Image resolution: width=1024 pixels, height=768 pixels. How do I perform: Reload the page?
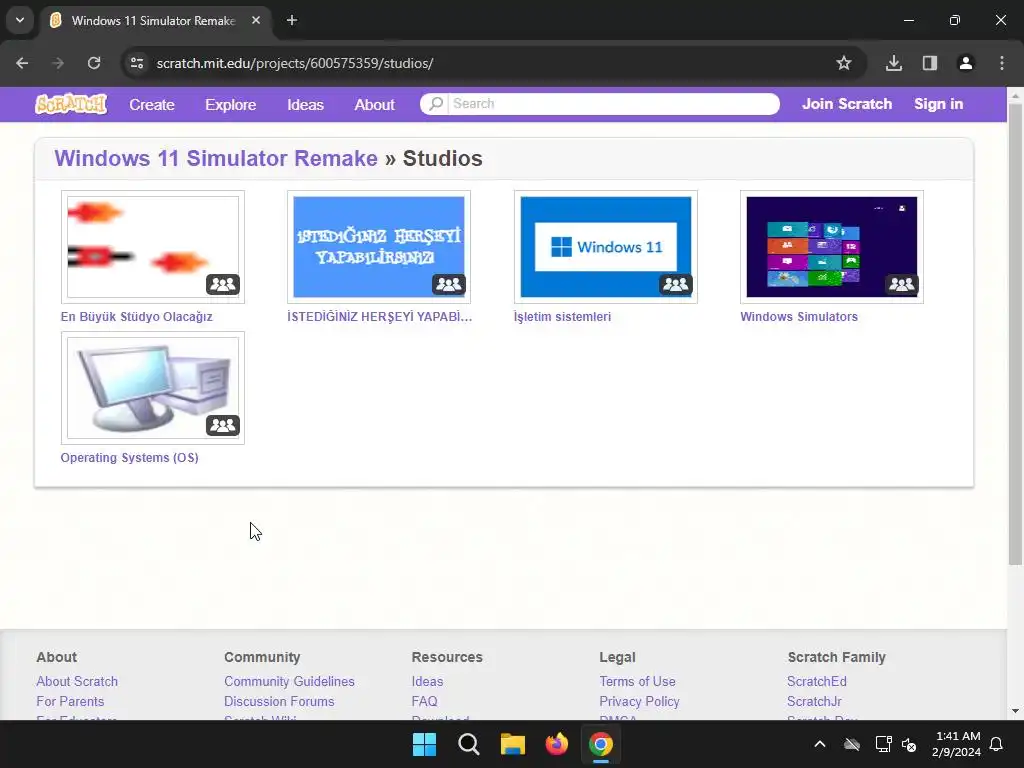[x=94, y=63]
